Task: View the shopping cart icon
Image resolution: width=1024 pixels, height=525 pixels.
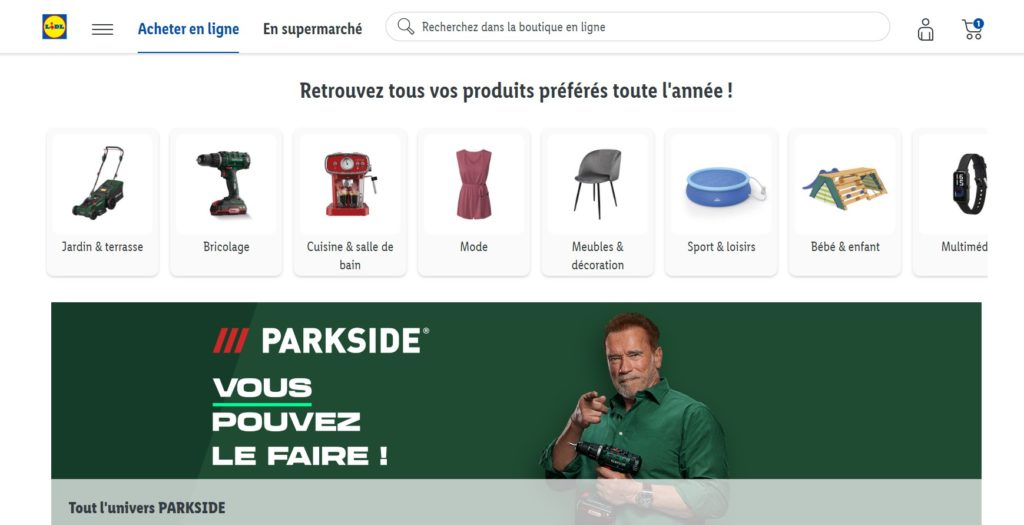Action: 972,29
